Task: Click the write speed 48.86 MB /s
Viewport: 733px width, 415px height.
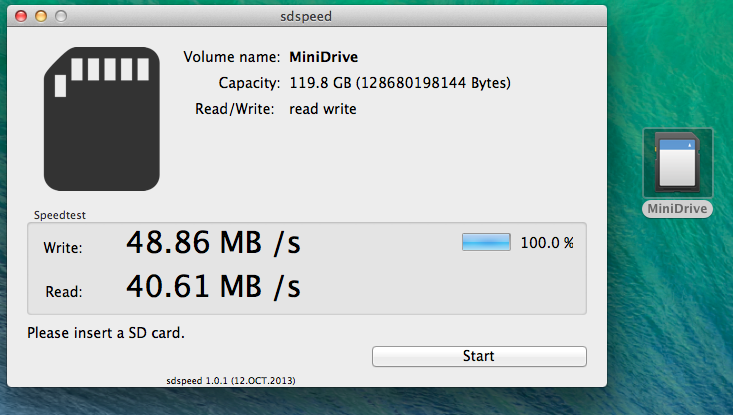Action: pyautogui.click(x=213, y=243)
